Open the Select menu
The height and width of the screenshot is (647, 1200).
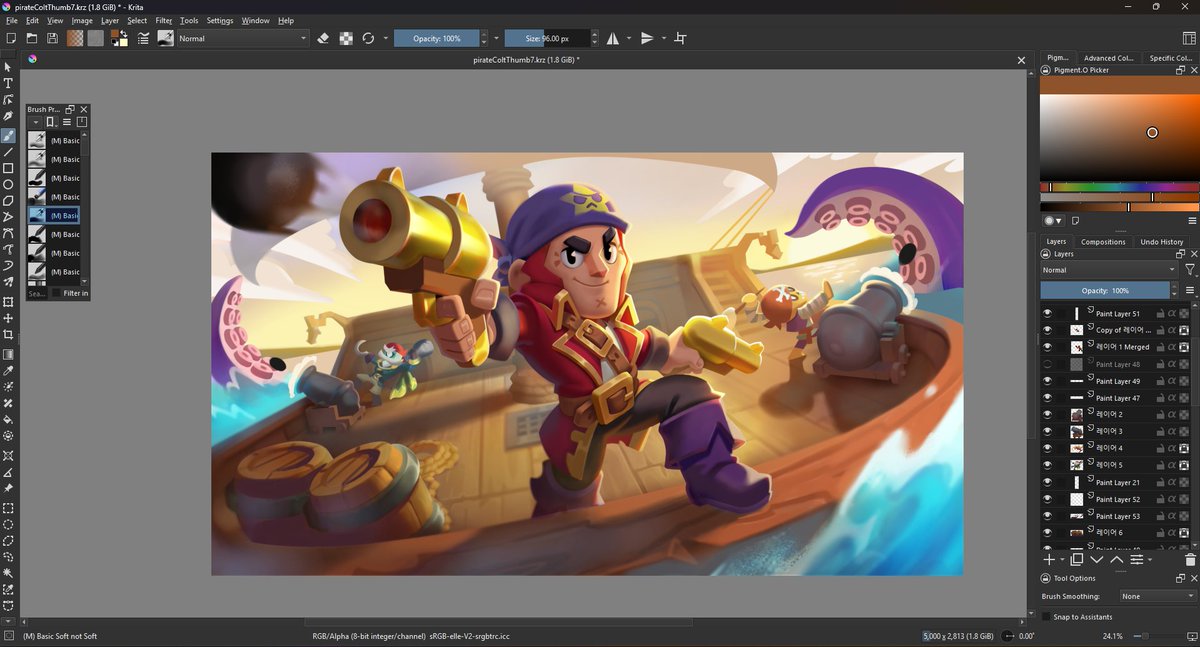[137, 20]
